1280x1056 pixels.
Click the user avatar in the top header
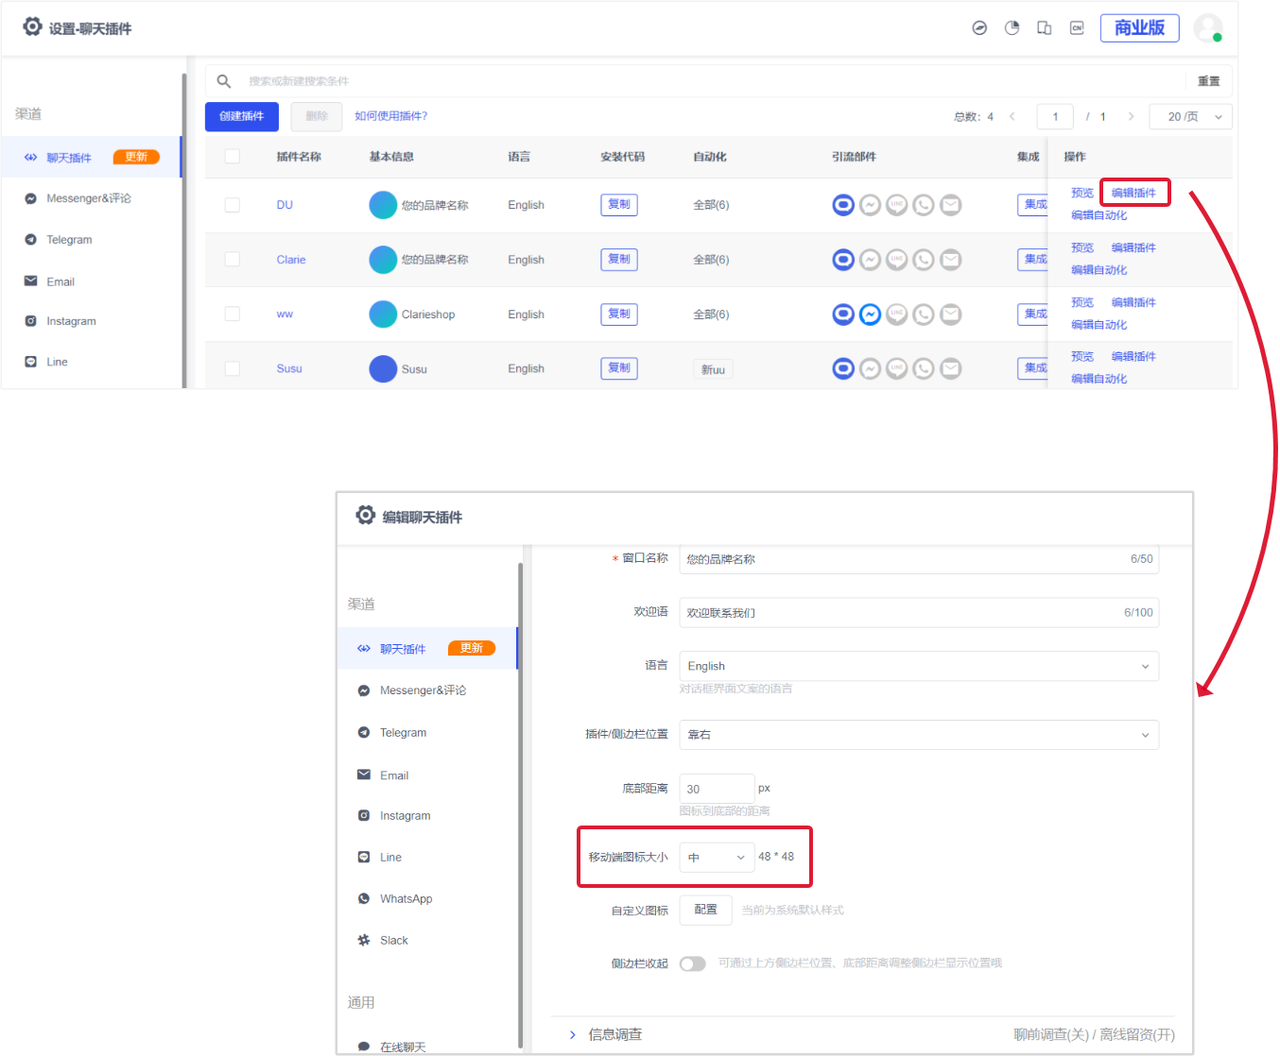(1208, 28)
